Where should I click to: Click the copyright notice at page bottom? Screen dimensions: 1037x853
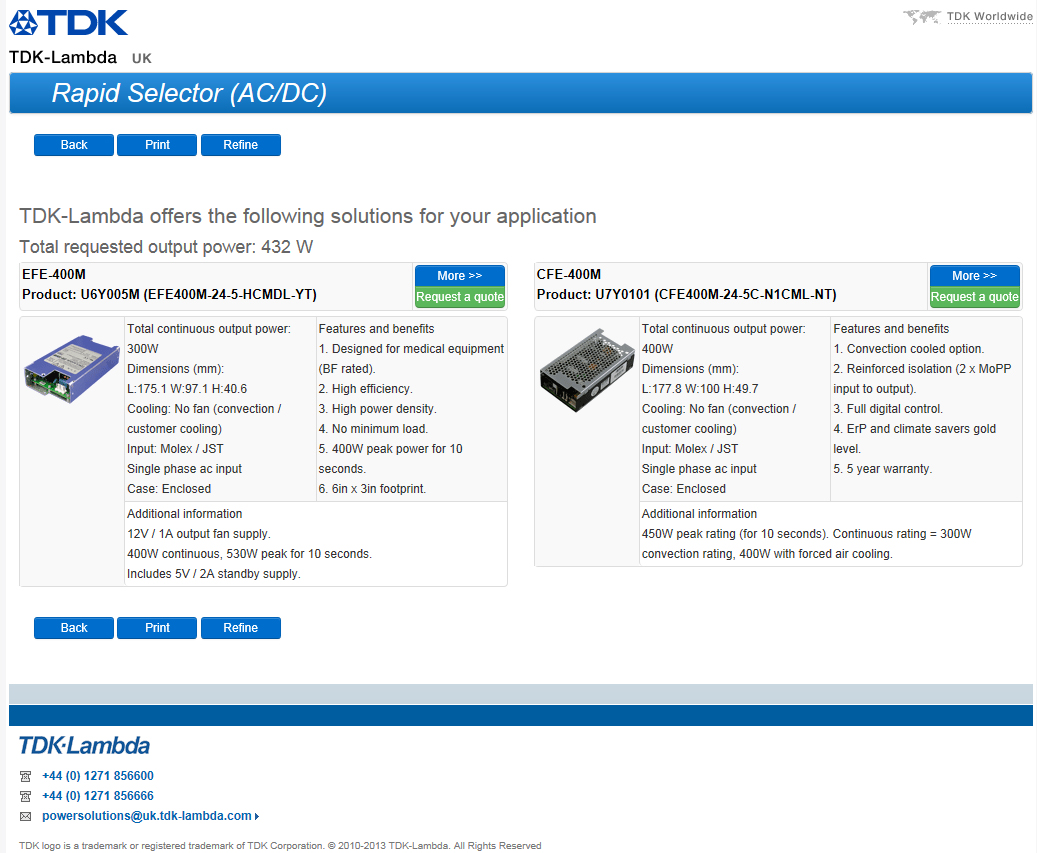(280, 846)
